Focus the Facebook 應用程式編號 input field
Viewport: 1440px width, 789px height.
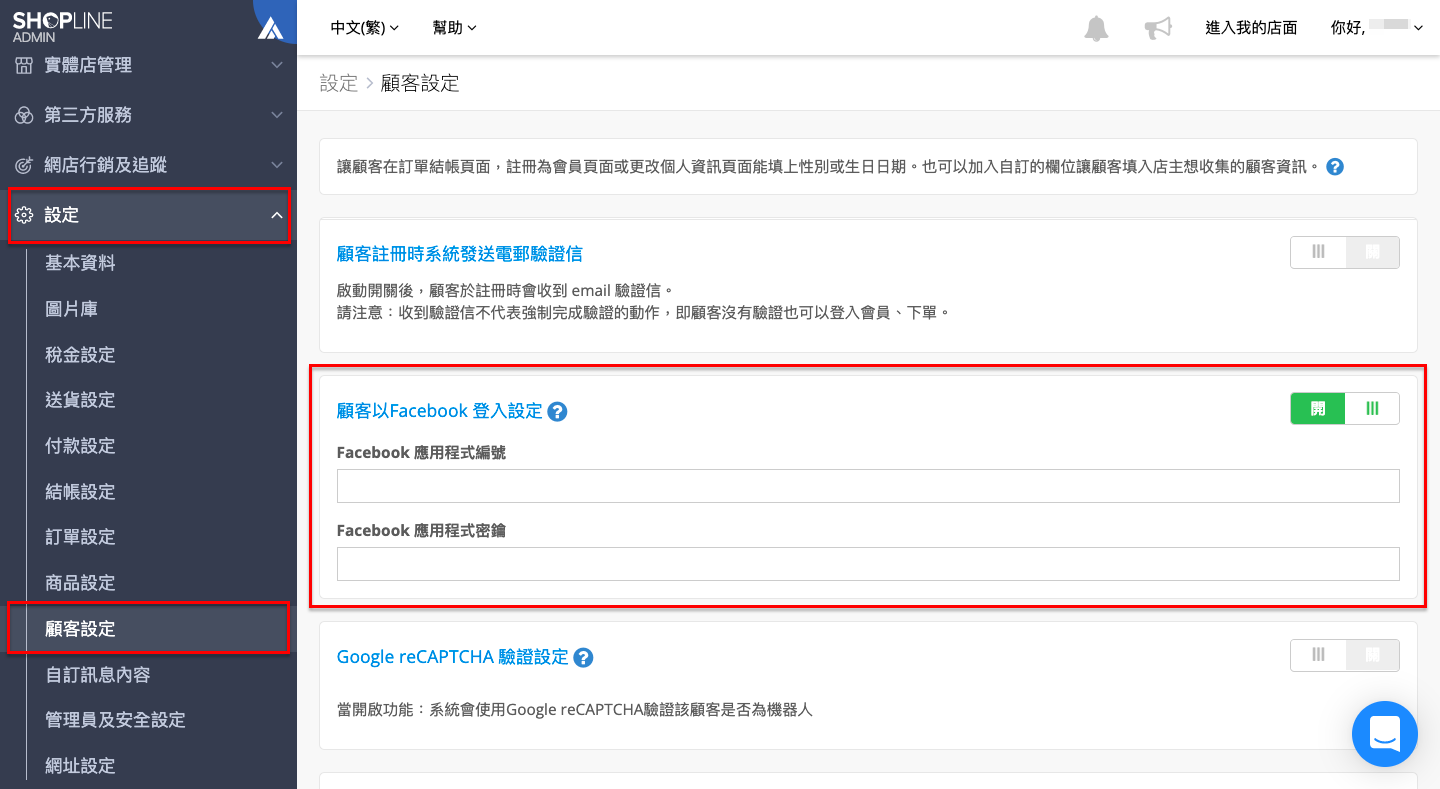point(868,486)
